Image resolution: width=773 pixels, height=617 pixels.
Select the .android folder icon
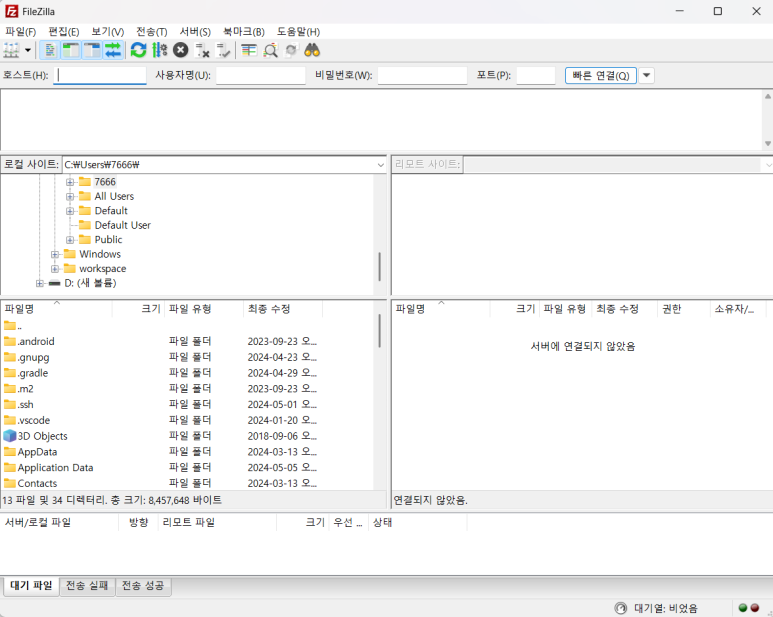click(10, 341)
